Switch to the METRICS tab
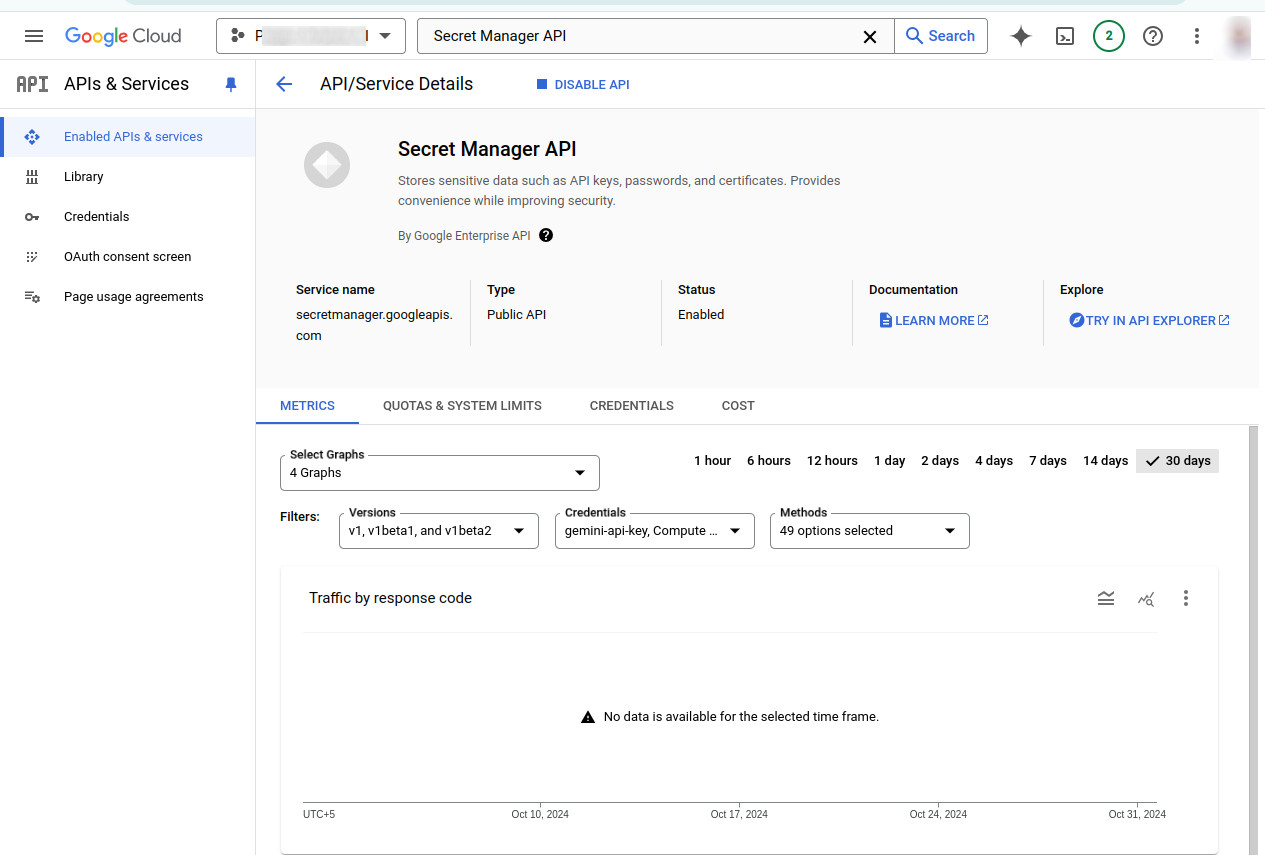 click(x=307, y=406)
